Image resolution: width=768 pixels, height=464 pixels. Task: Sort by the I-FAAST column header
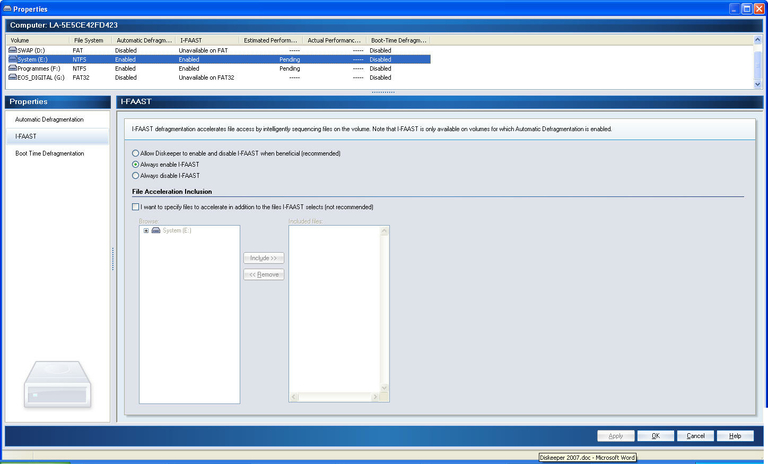[207, 40]
